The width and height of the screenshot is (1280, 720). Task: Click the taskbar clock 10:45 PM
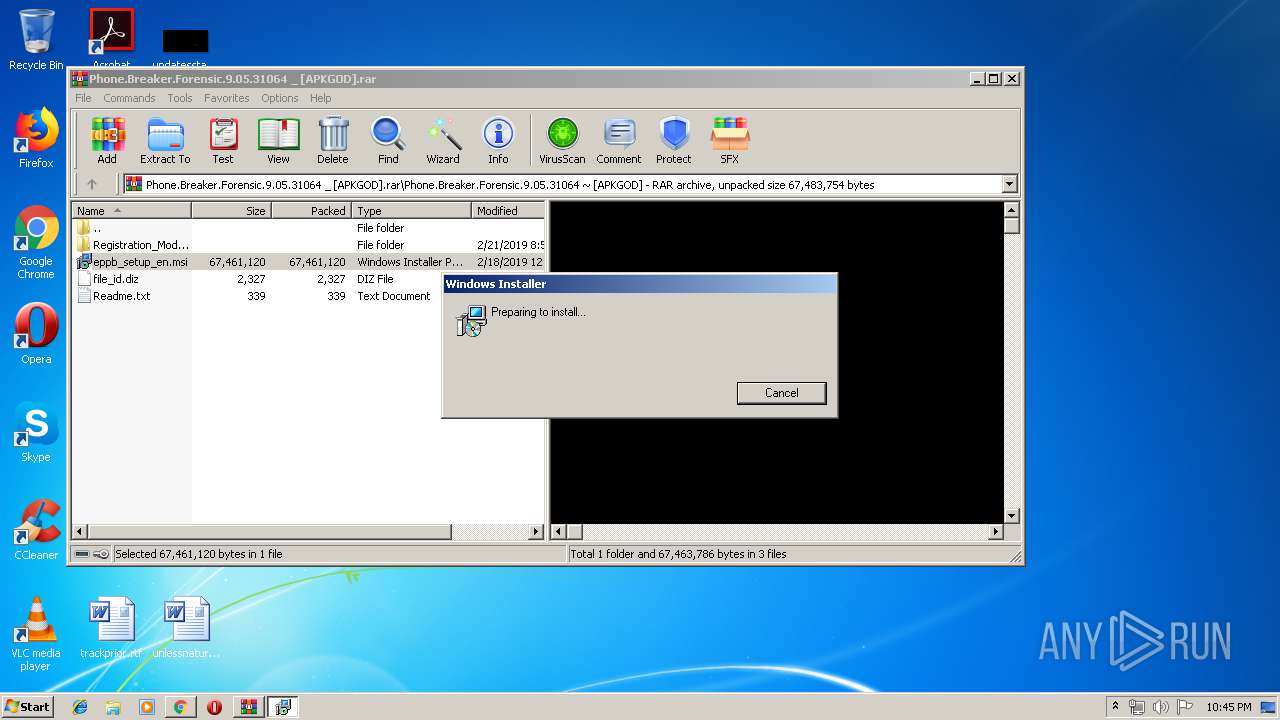click(x=1228, y=707)
